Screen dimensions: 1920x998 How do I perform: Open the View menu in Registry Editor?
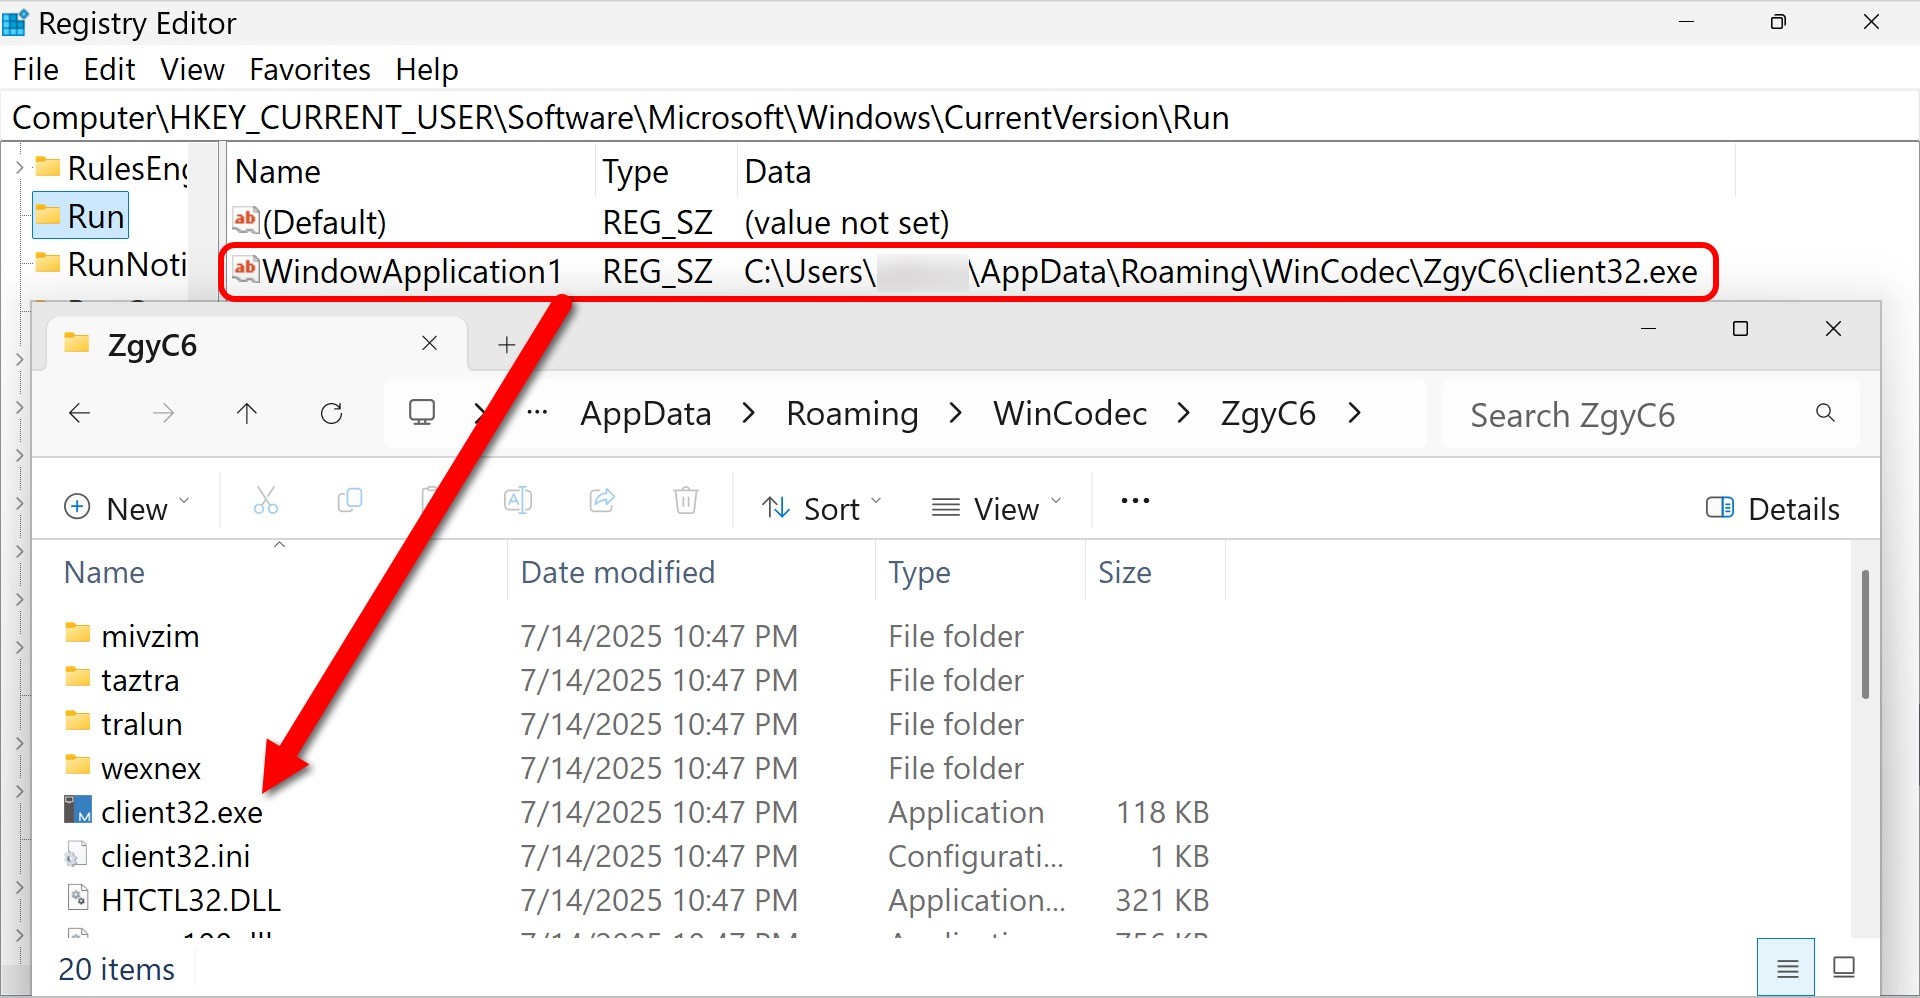[x=192, y=69]
